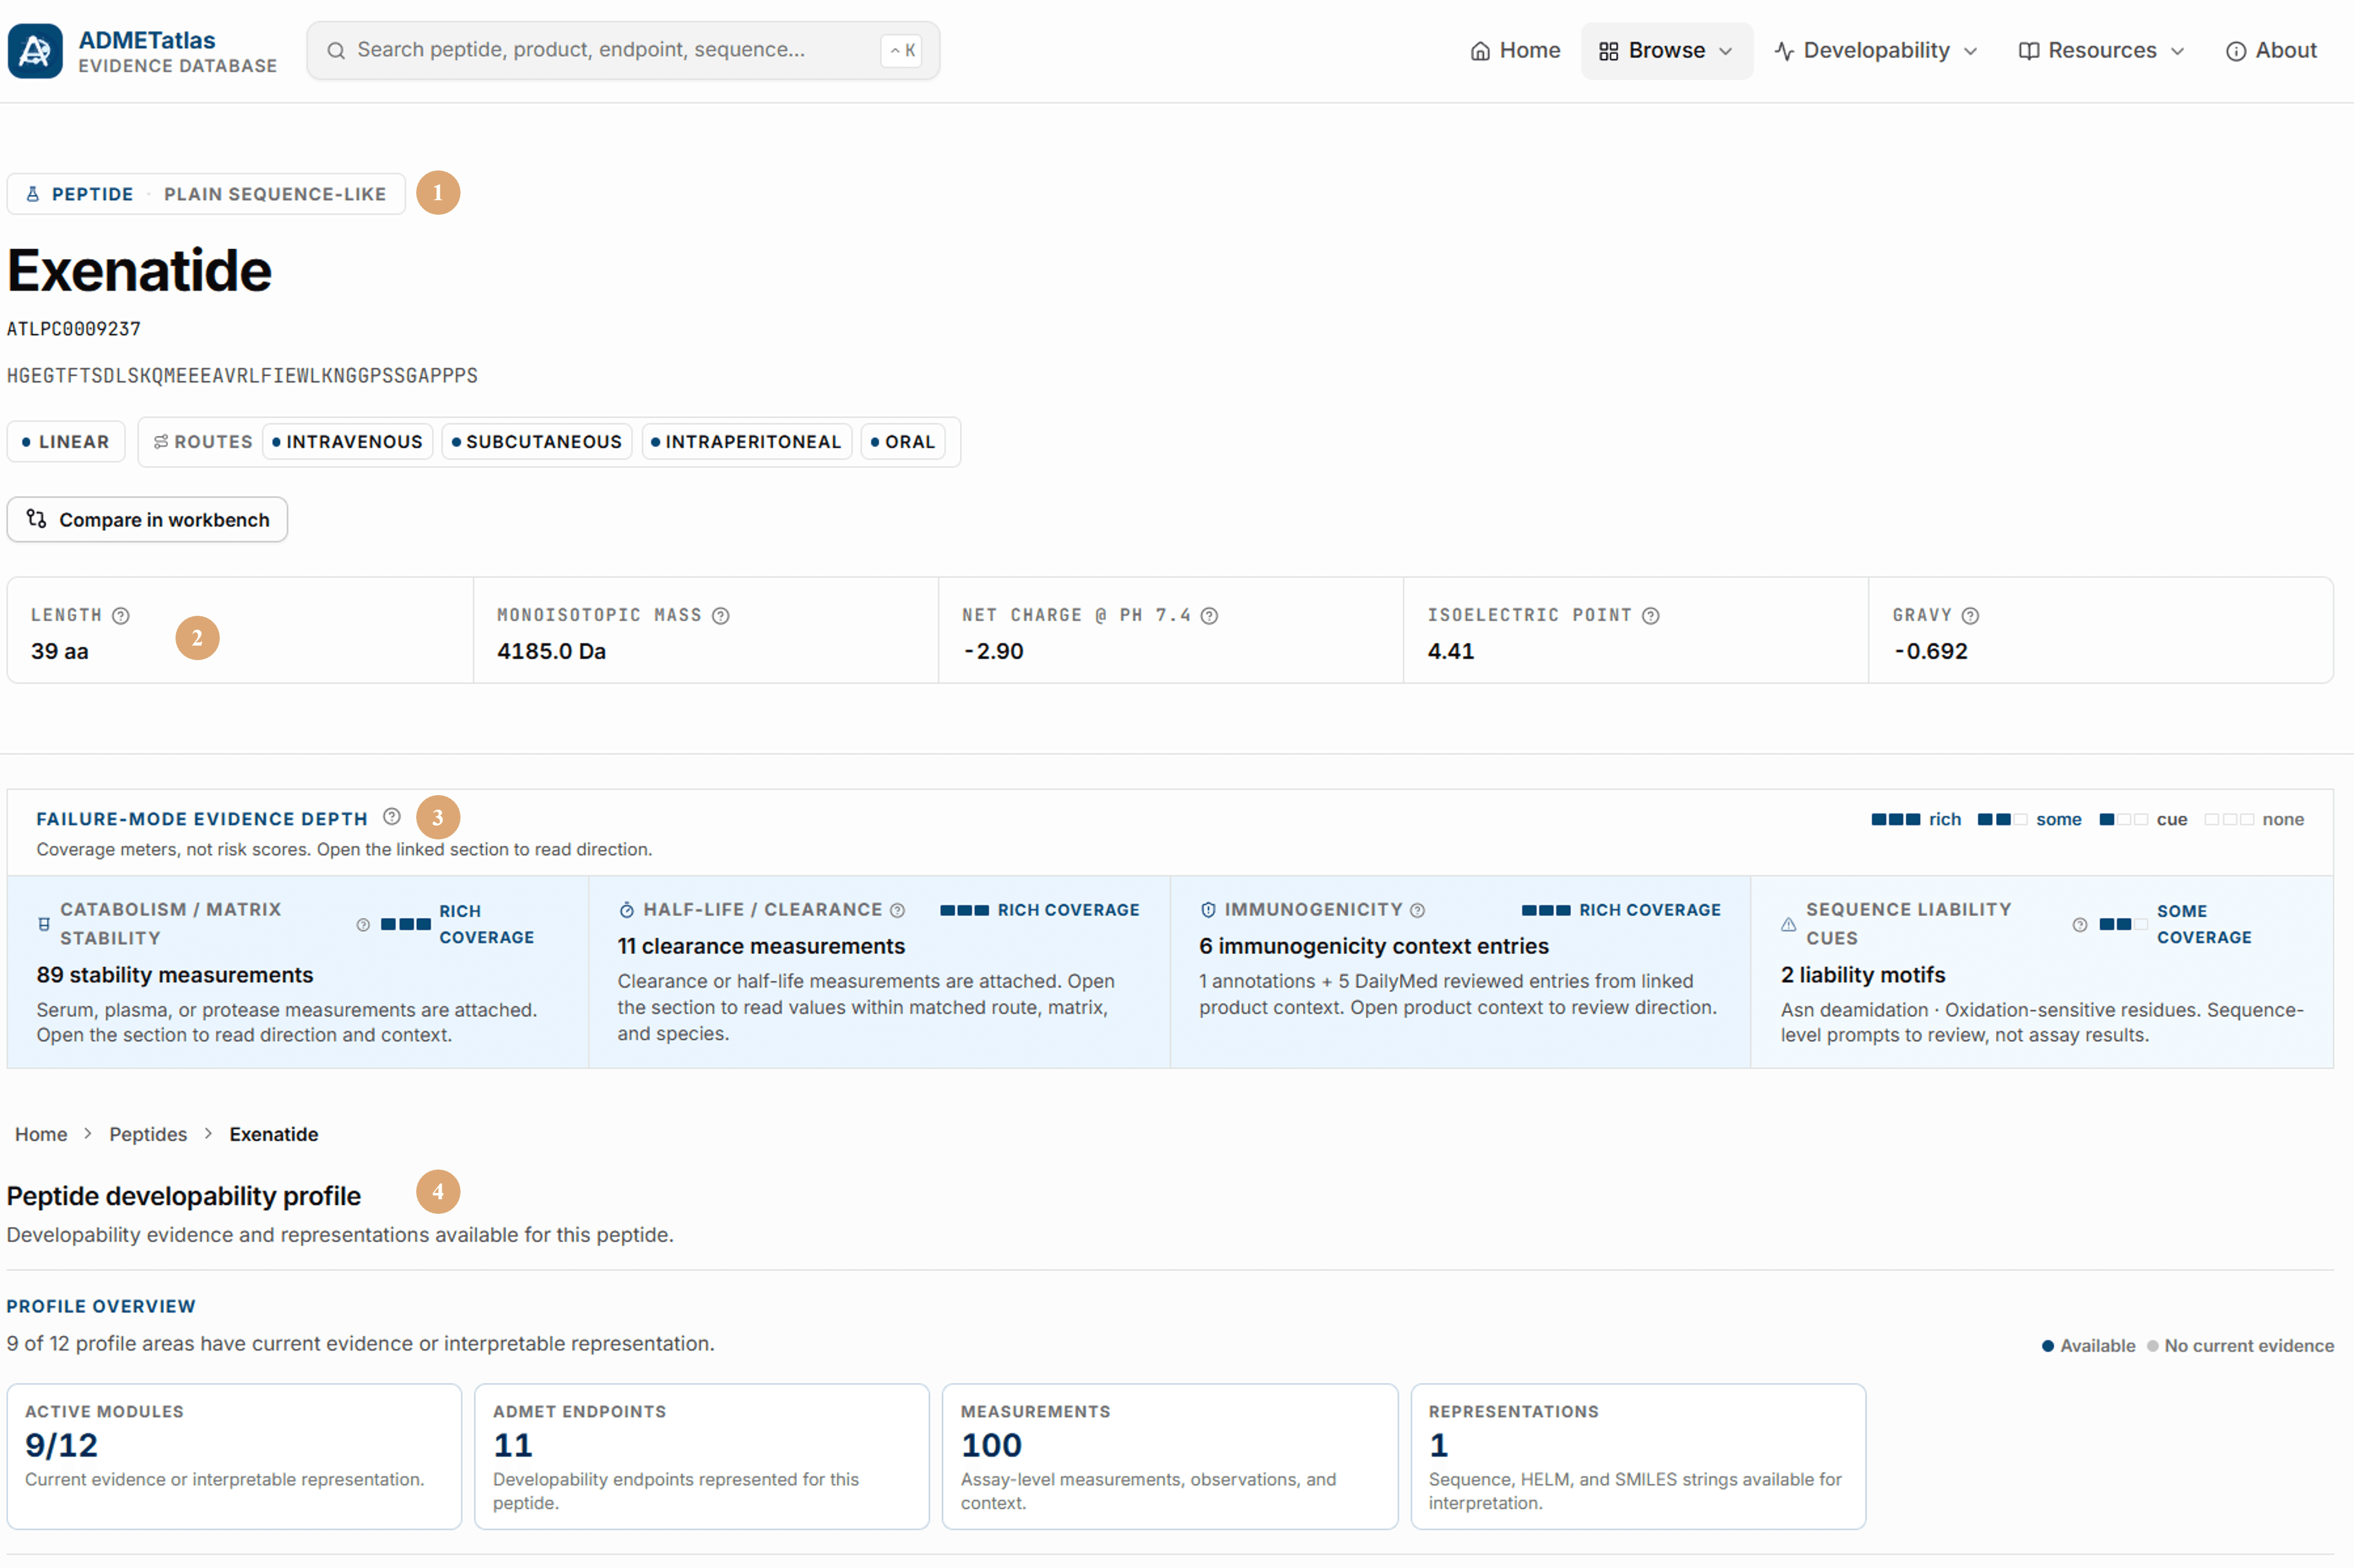
Task: Open the About nav item
Action: 2271,51
